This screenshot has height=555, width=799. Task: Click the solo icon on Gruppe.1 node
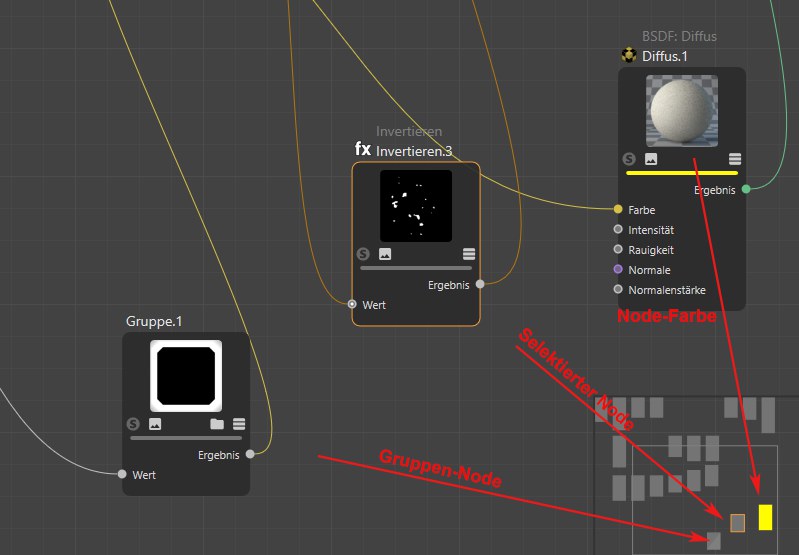coord(133,424)
